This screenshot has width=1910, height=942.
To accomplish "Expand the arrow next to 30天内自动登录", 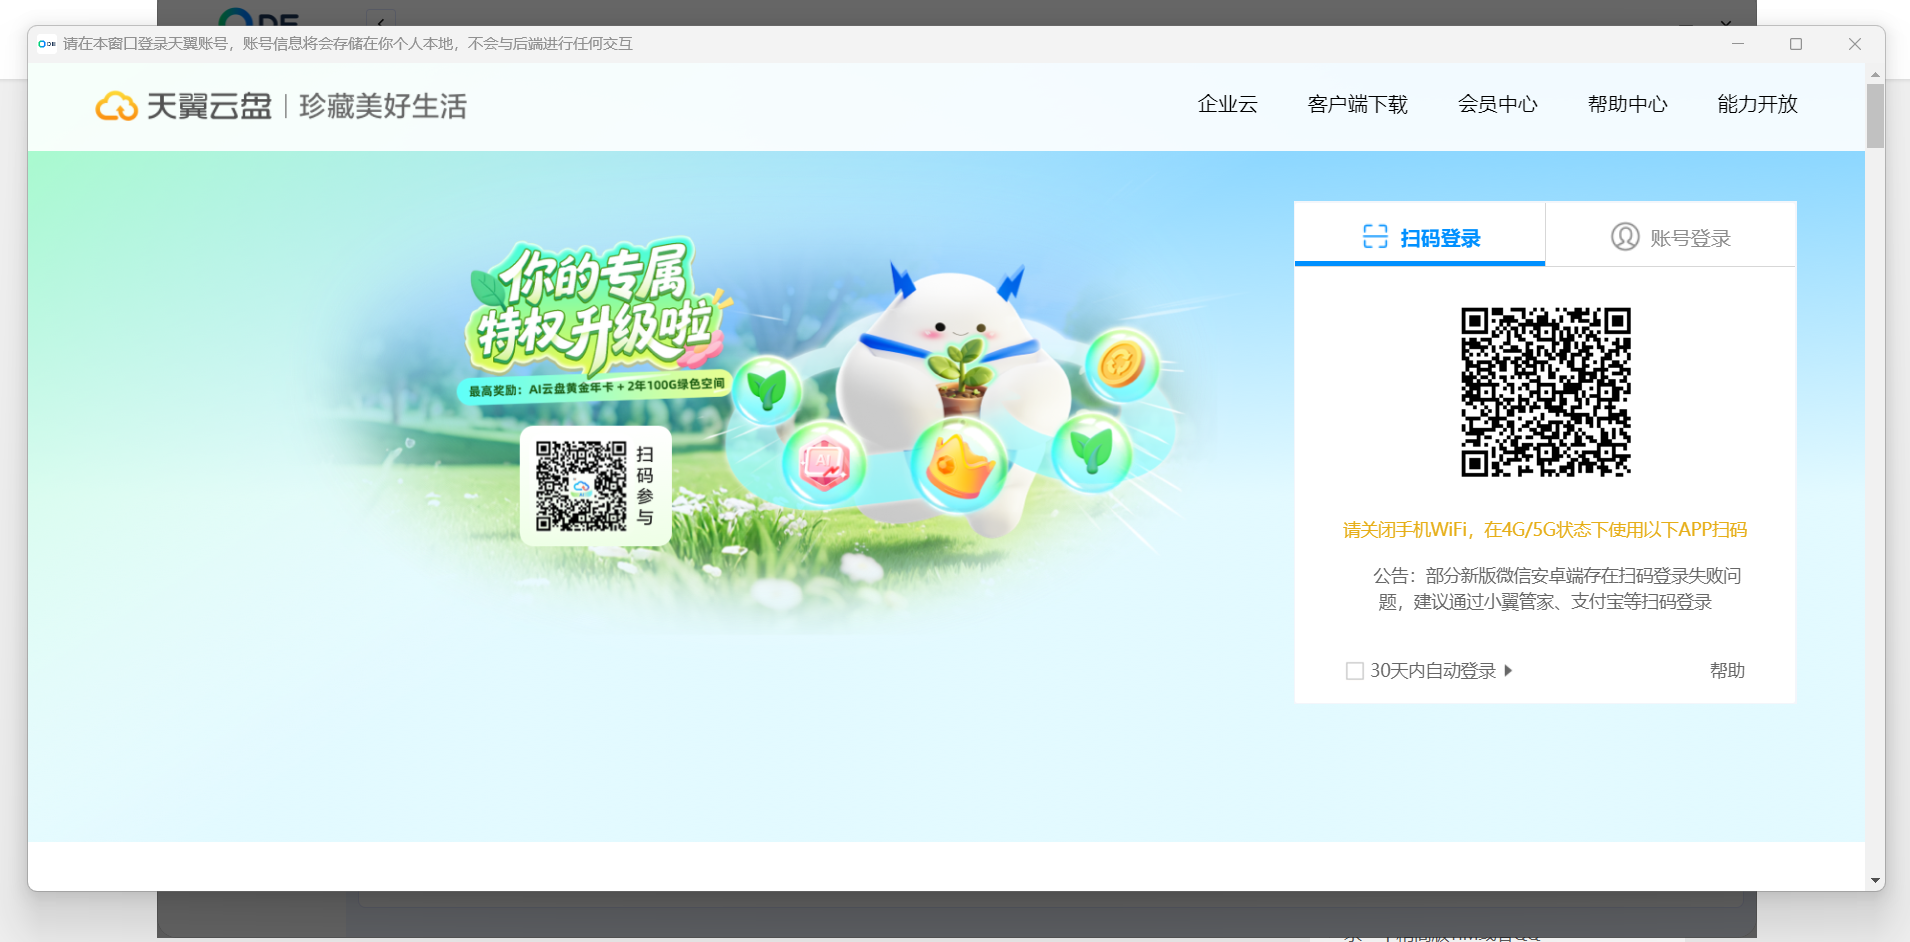I will click(1508, 671).
